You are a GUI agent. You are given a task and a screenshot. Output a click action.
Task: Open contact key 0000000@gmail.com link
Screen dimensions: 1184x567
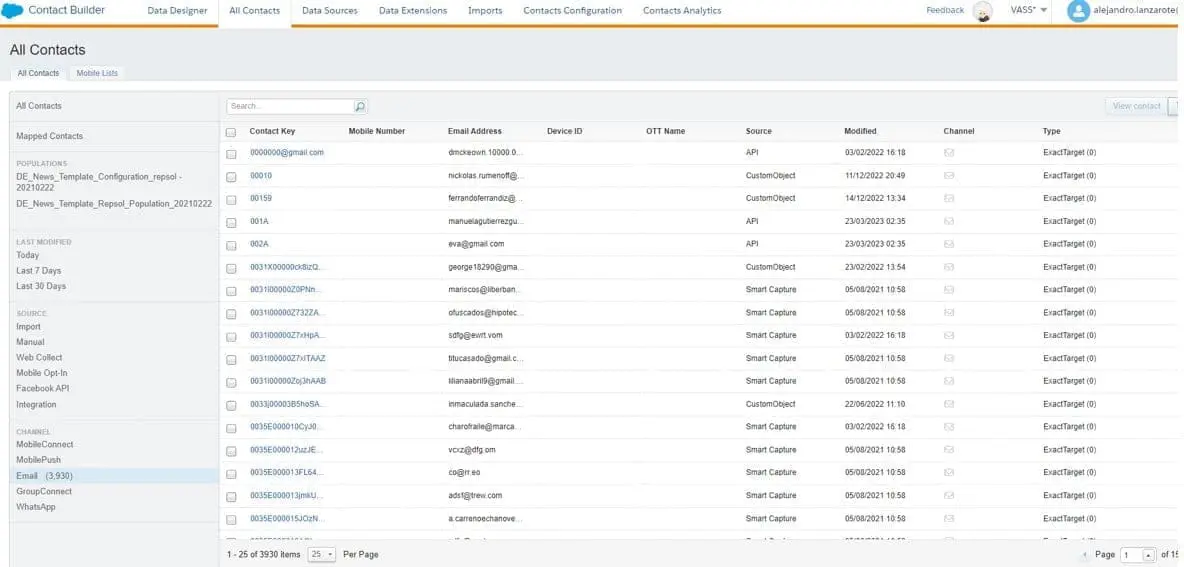pos(286,153)
